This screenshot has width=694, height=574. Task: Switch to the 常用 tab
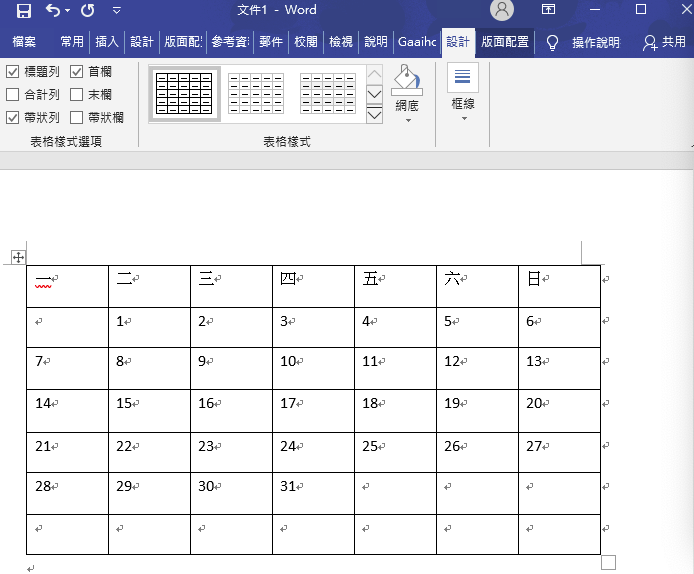coord(72,42)
